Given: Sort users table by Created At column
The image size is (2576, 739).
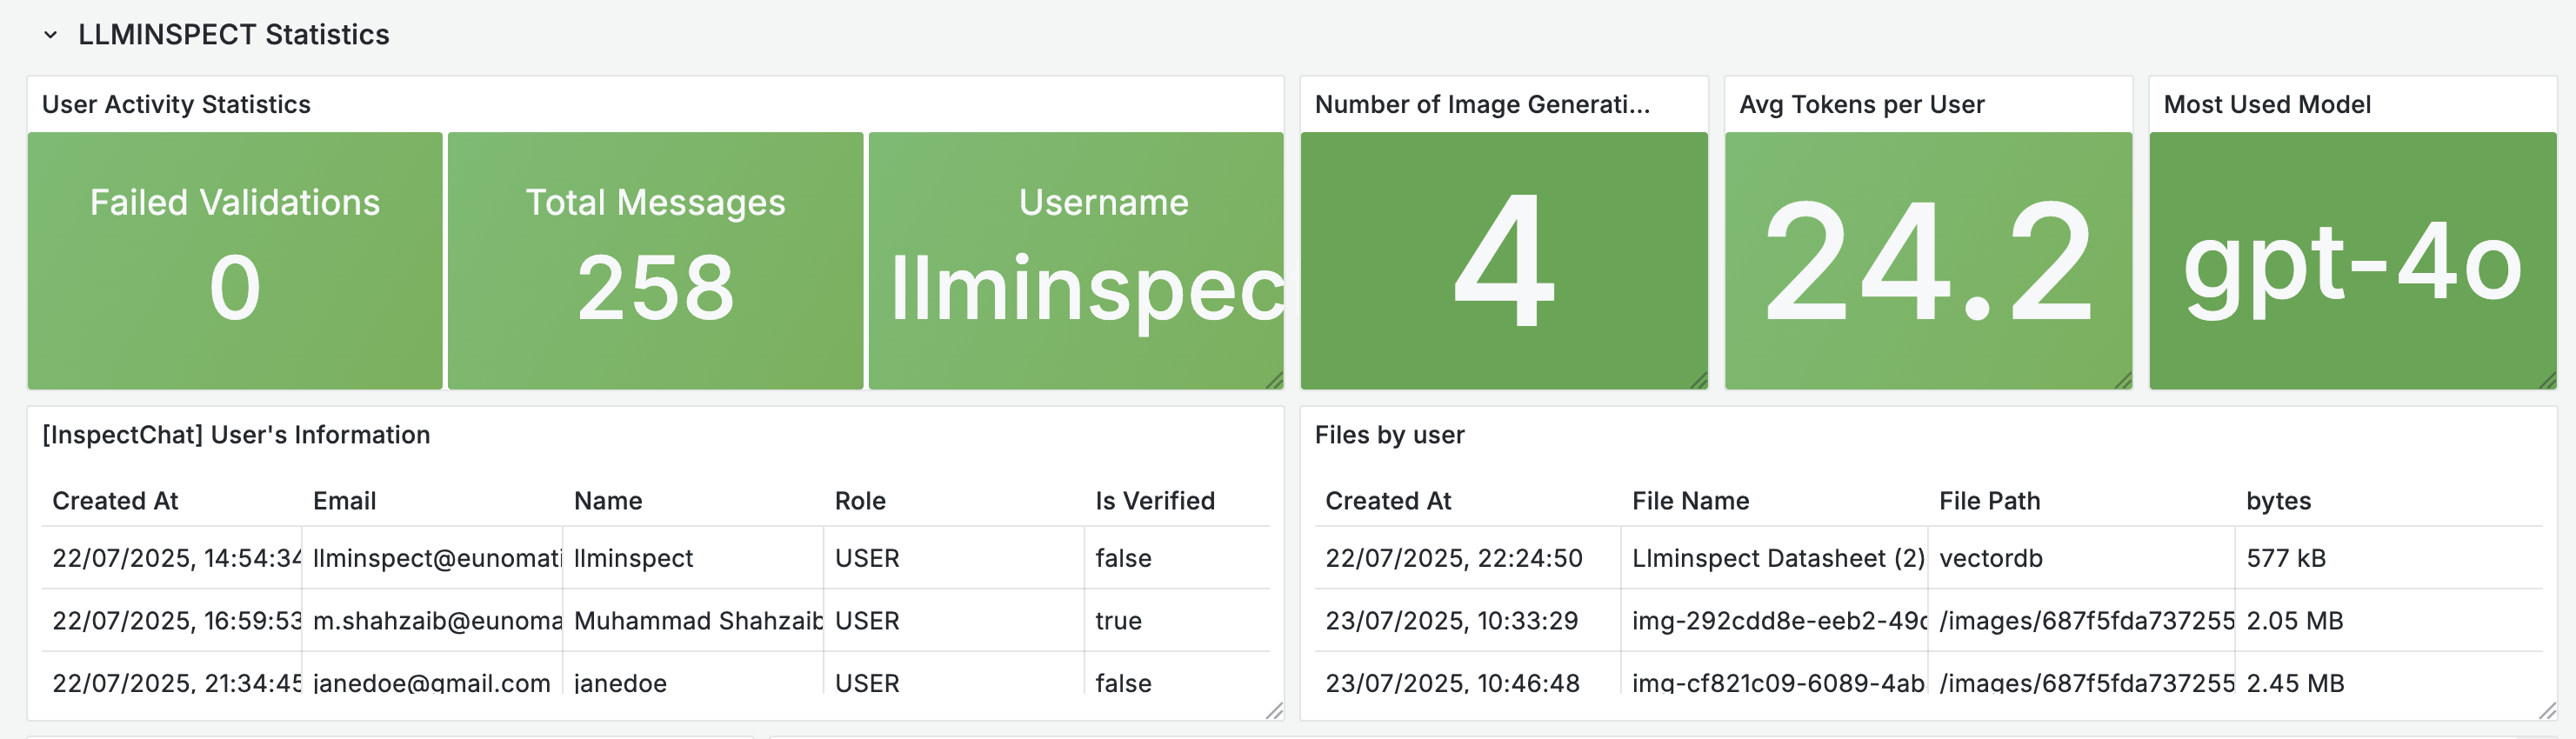Looking at the screenshot, I should (x=115, y=501).
